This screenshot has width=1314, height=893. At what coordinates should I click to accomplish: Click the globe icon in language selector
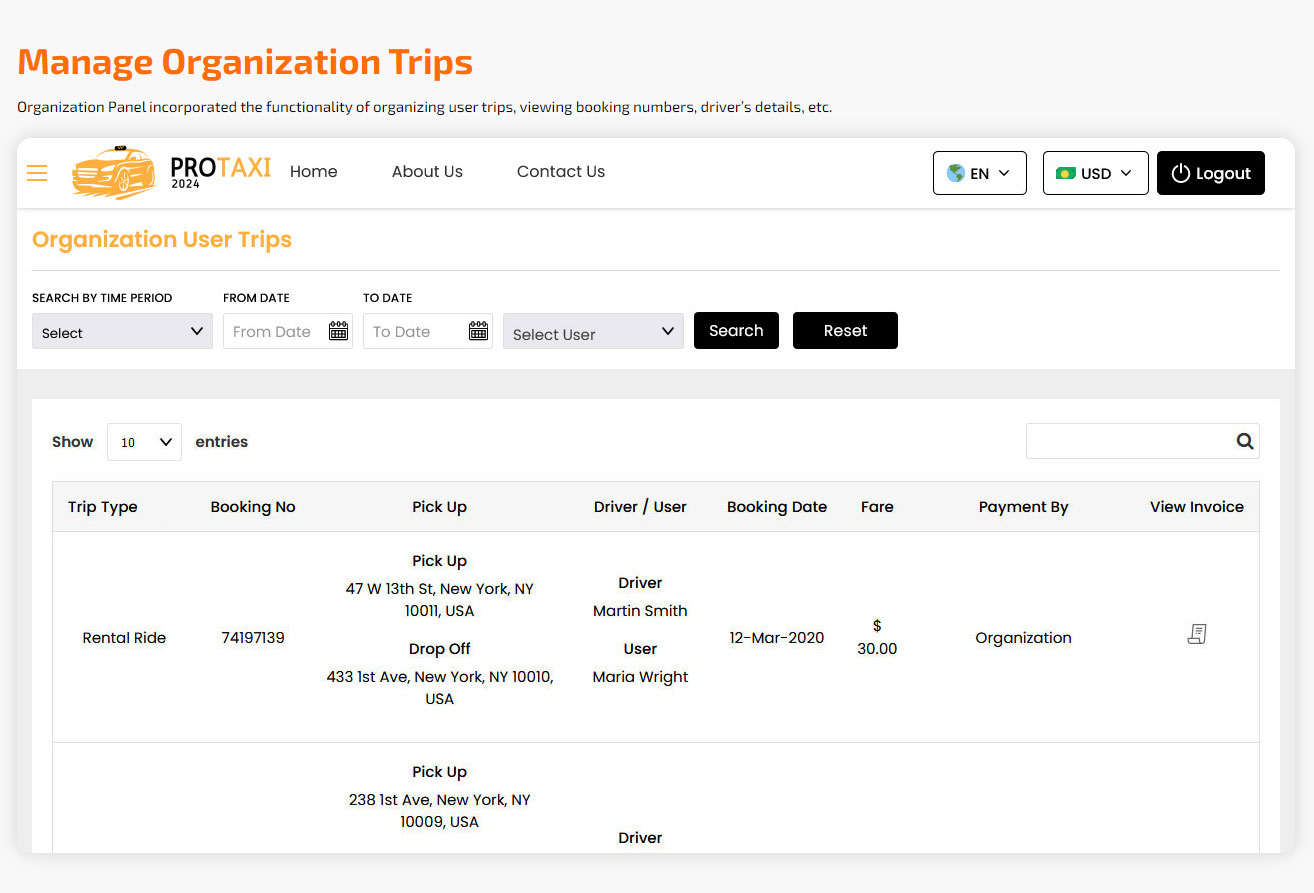956,173
